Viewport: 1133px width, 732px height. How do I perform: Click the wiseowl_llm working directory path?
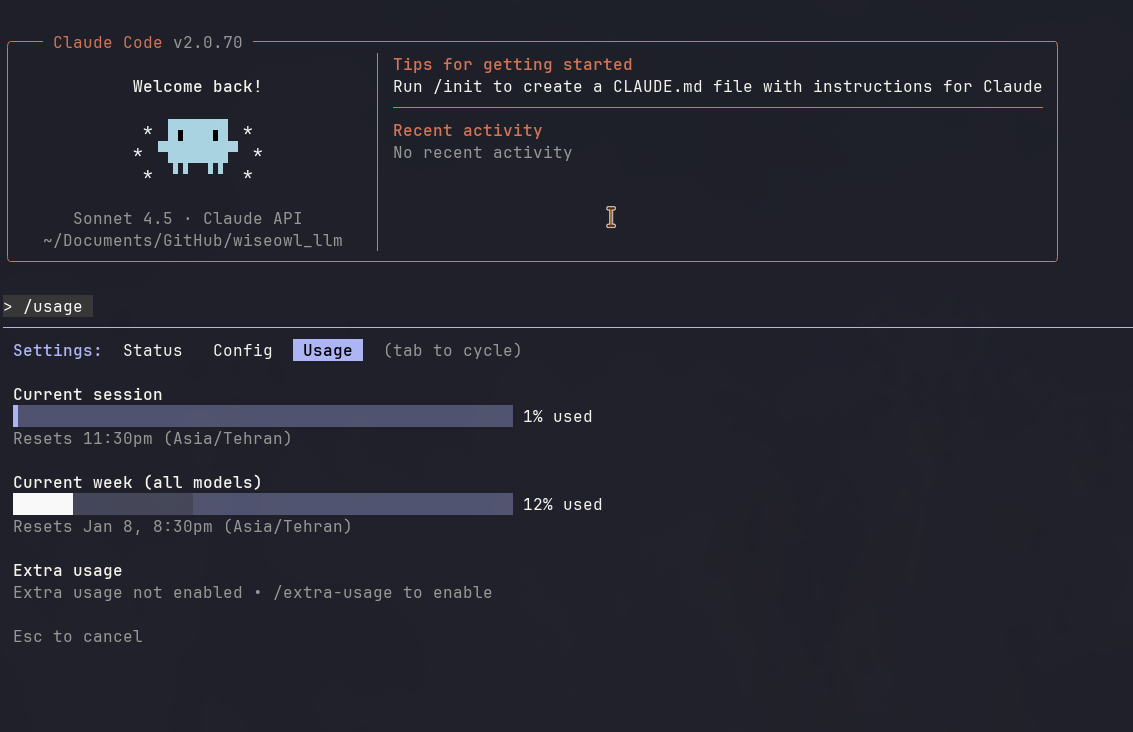192,240
